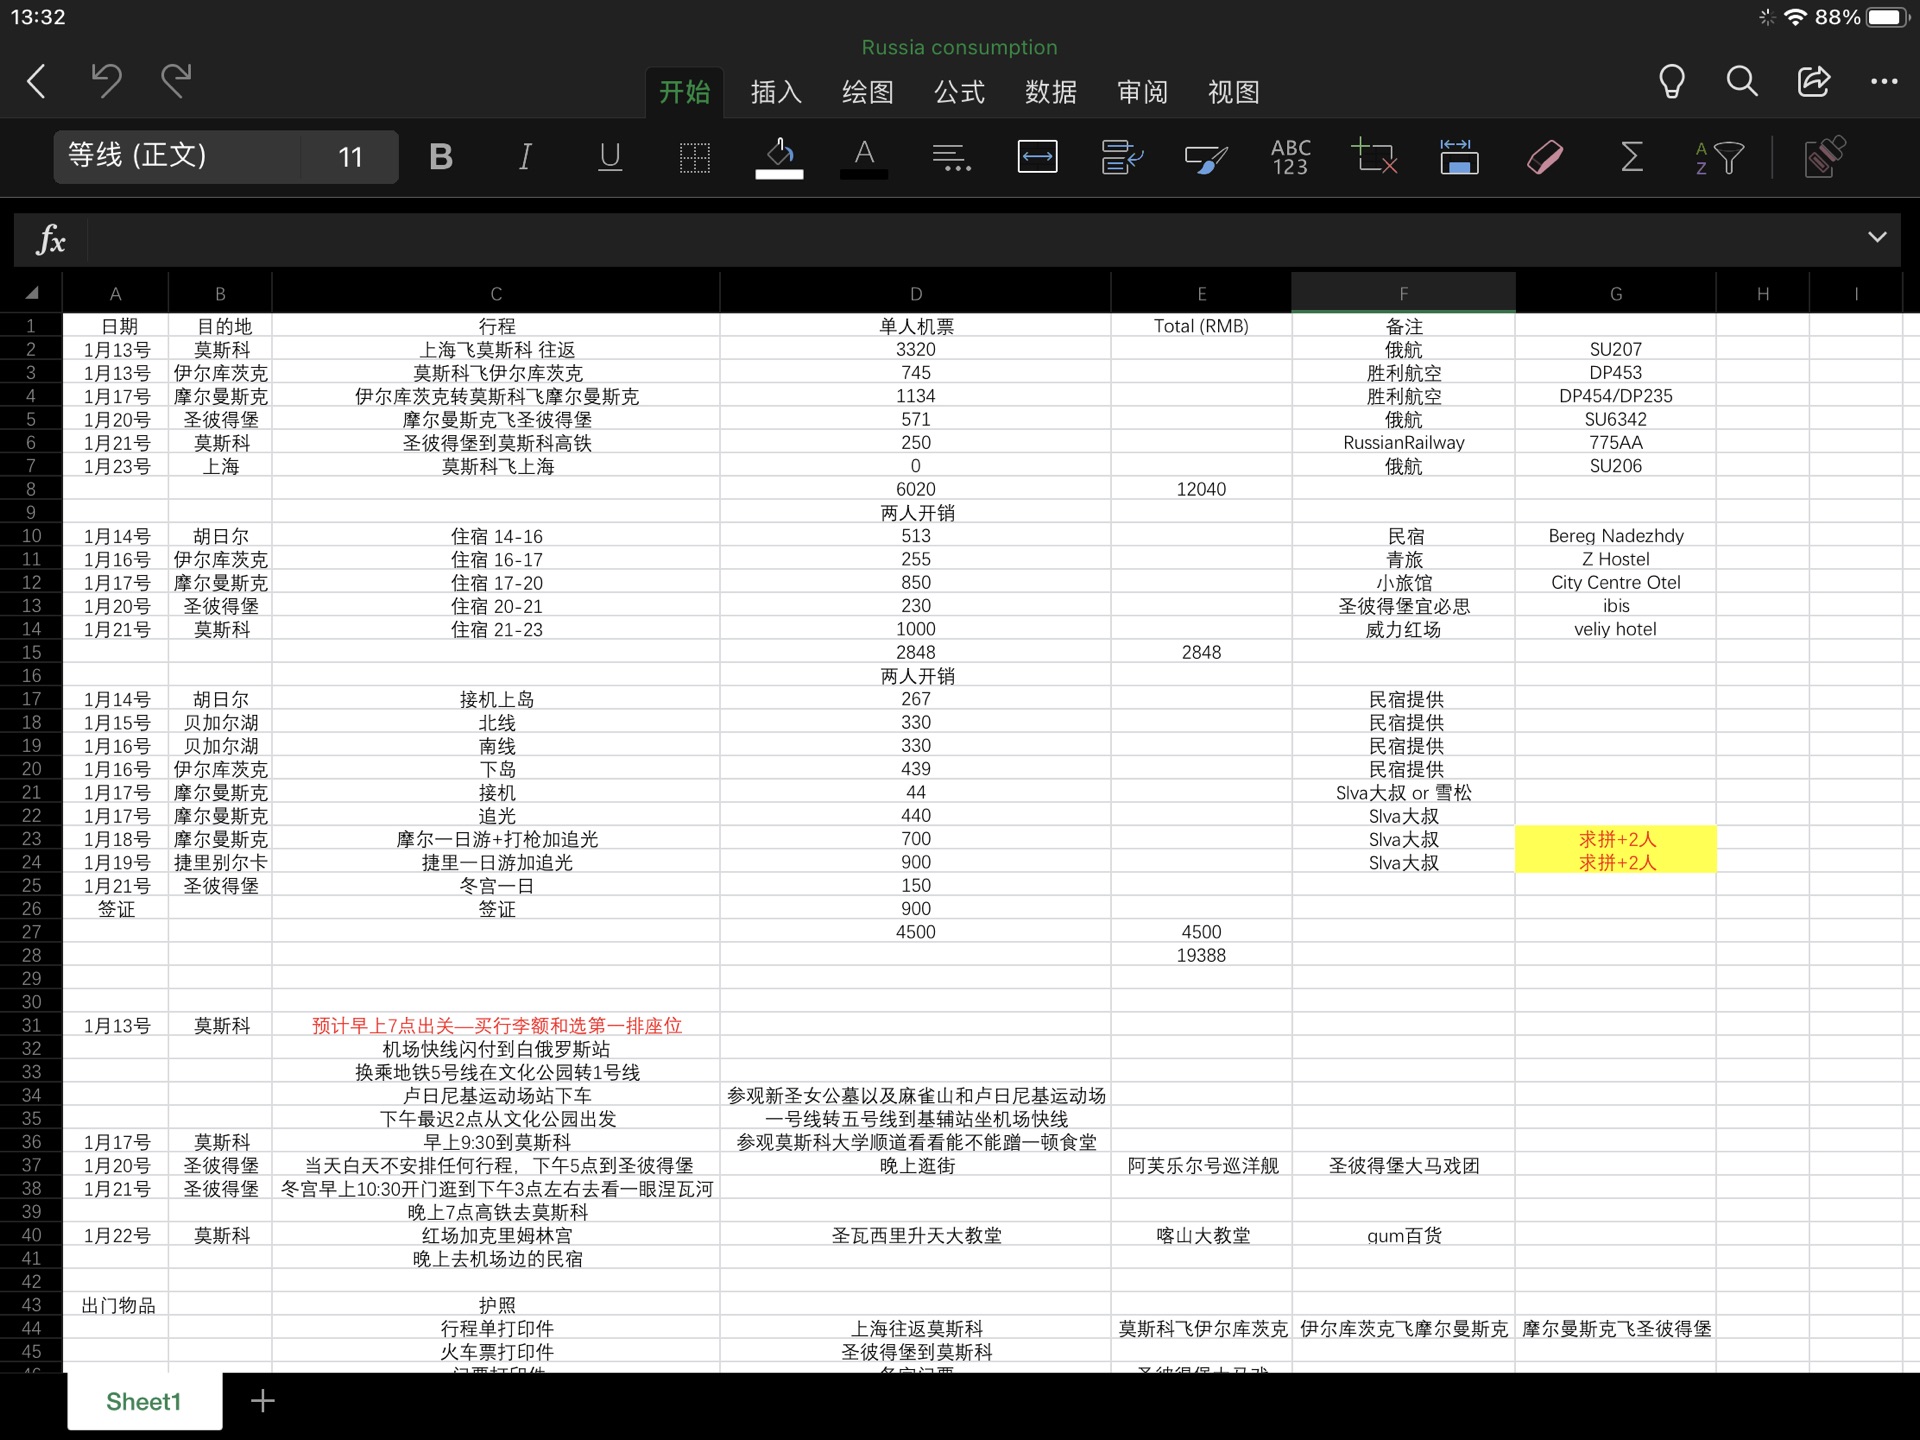Tap the formula bar input field
The height and width of the screenshot is (1440, 1920).
coord(970,239)
